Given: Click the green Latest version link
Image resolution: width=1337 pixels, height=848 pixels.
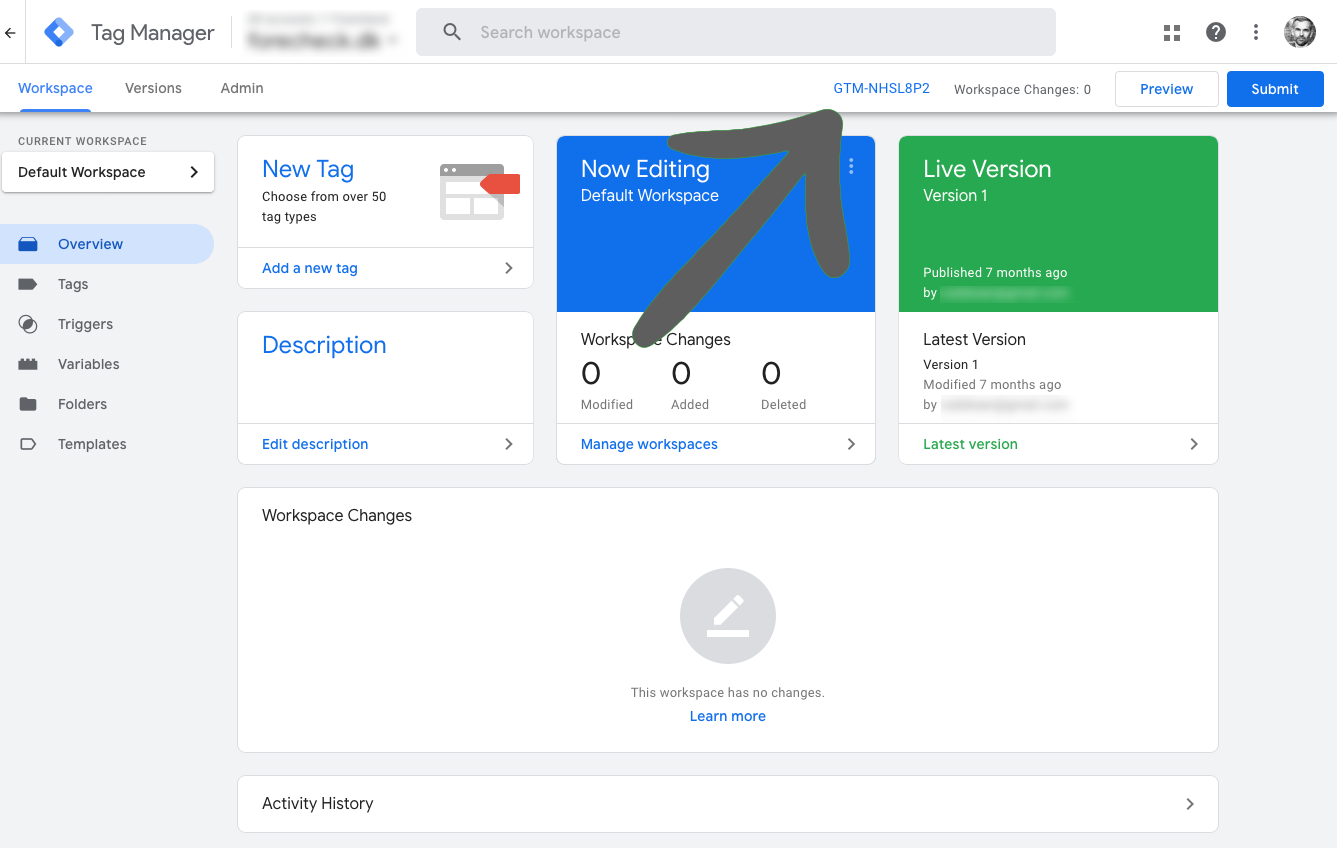Looking at the screenshot, I should point(970,444).
